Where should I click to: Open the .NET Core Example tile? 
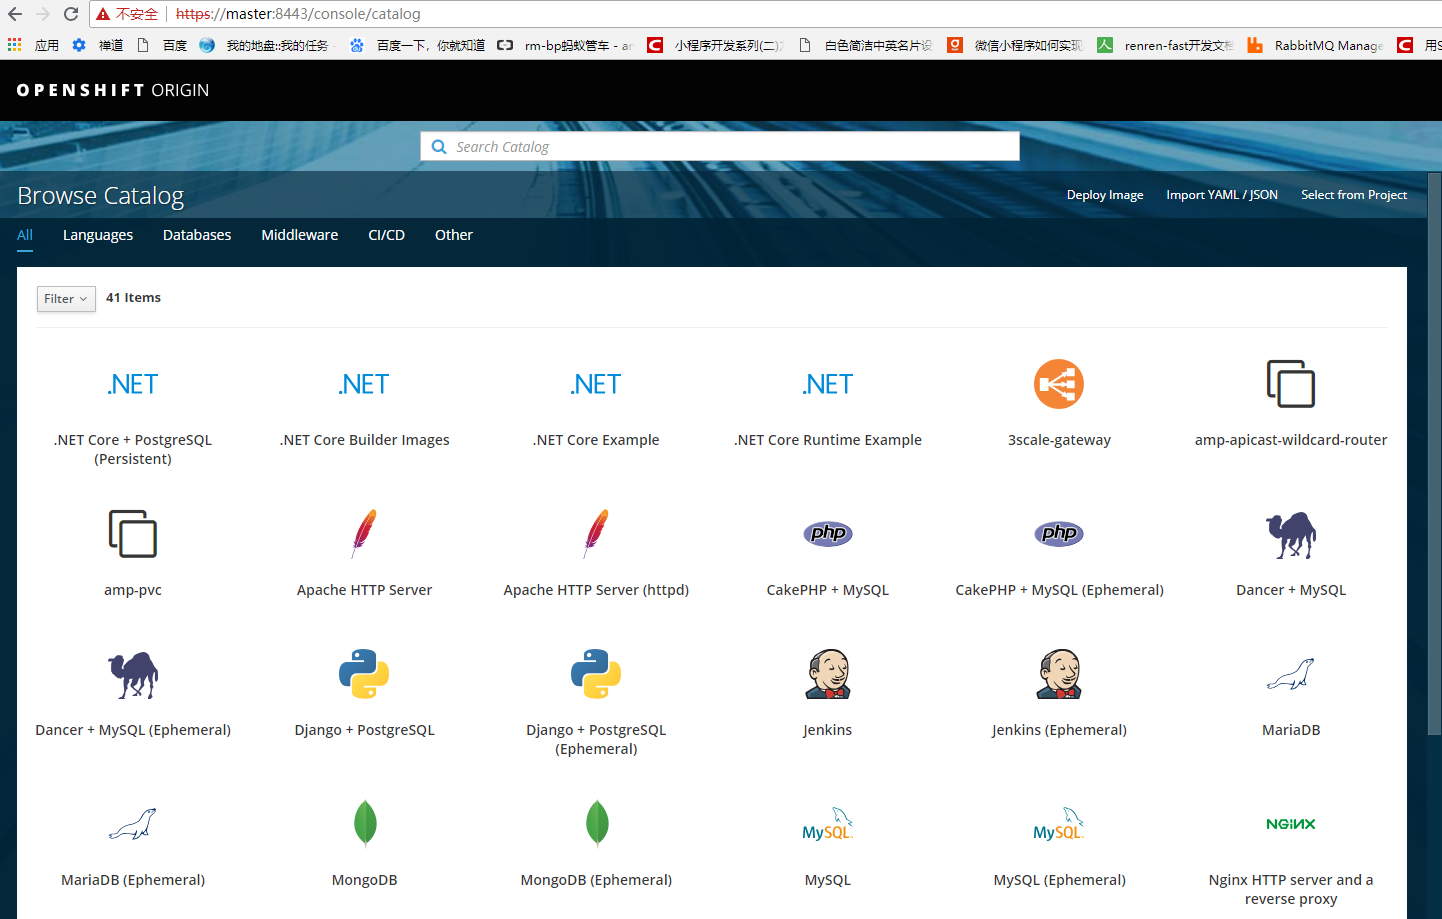(x=596, y=400)
